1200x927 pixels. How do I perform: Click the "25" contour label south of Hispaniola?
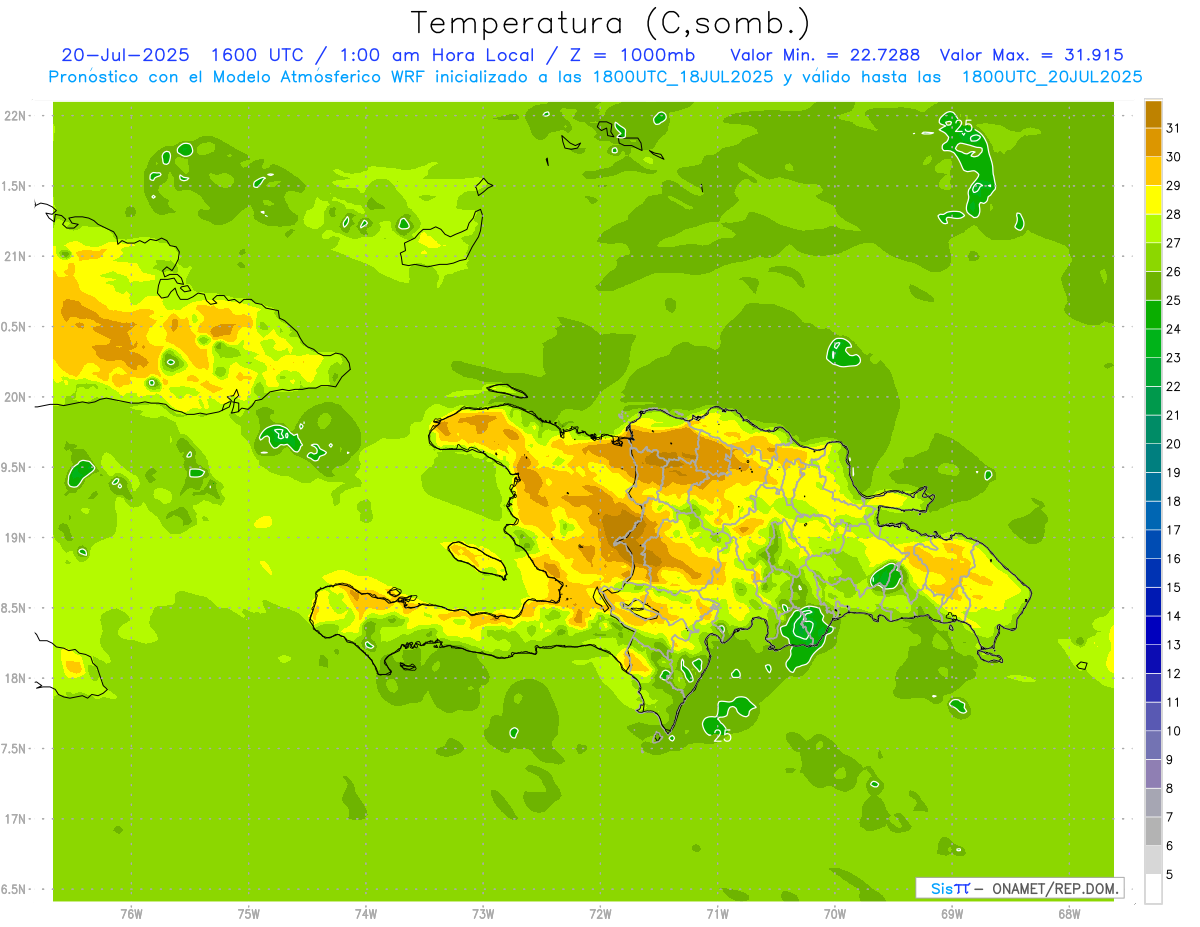(x=722, y=736)
